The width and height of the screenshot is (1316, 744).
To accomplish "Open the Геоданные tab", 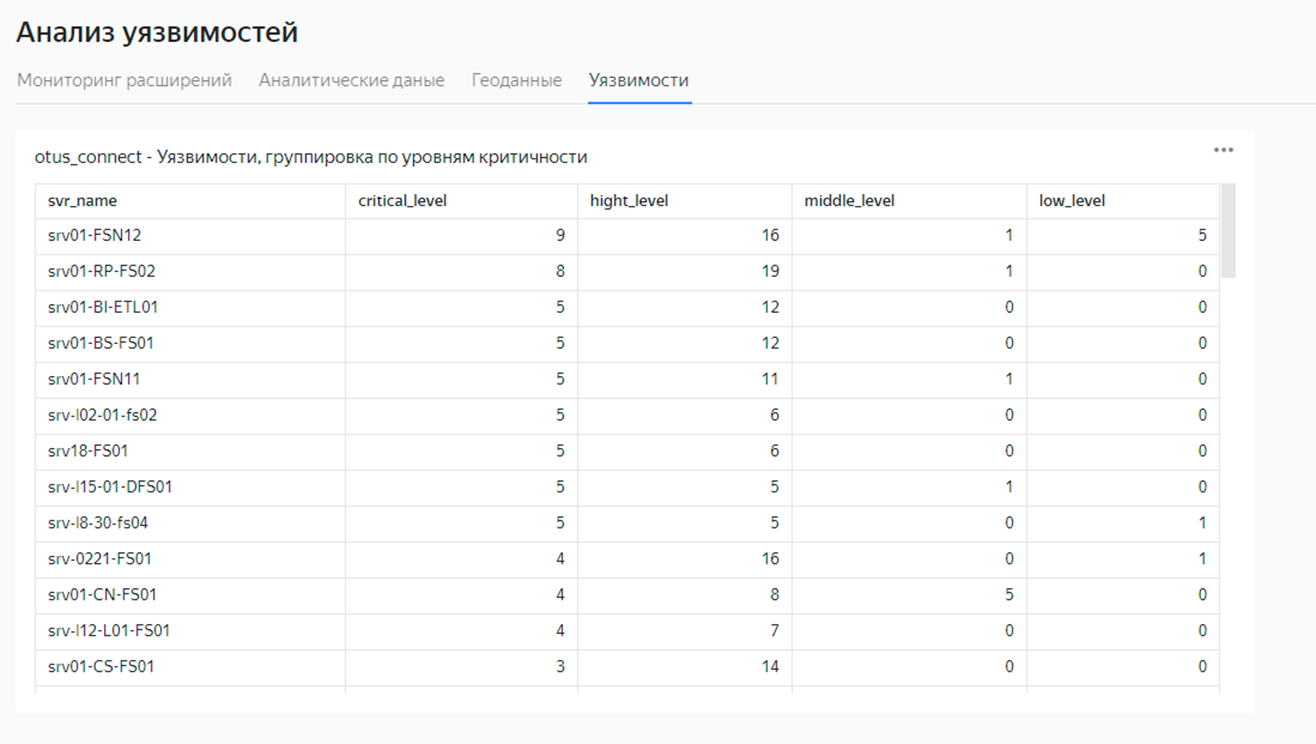I will point(515,80).
